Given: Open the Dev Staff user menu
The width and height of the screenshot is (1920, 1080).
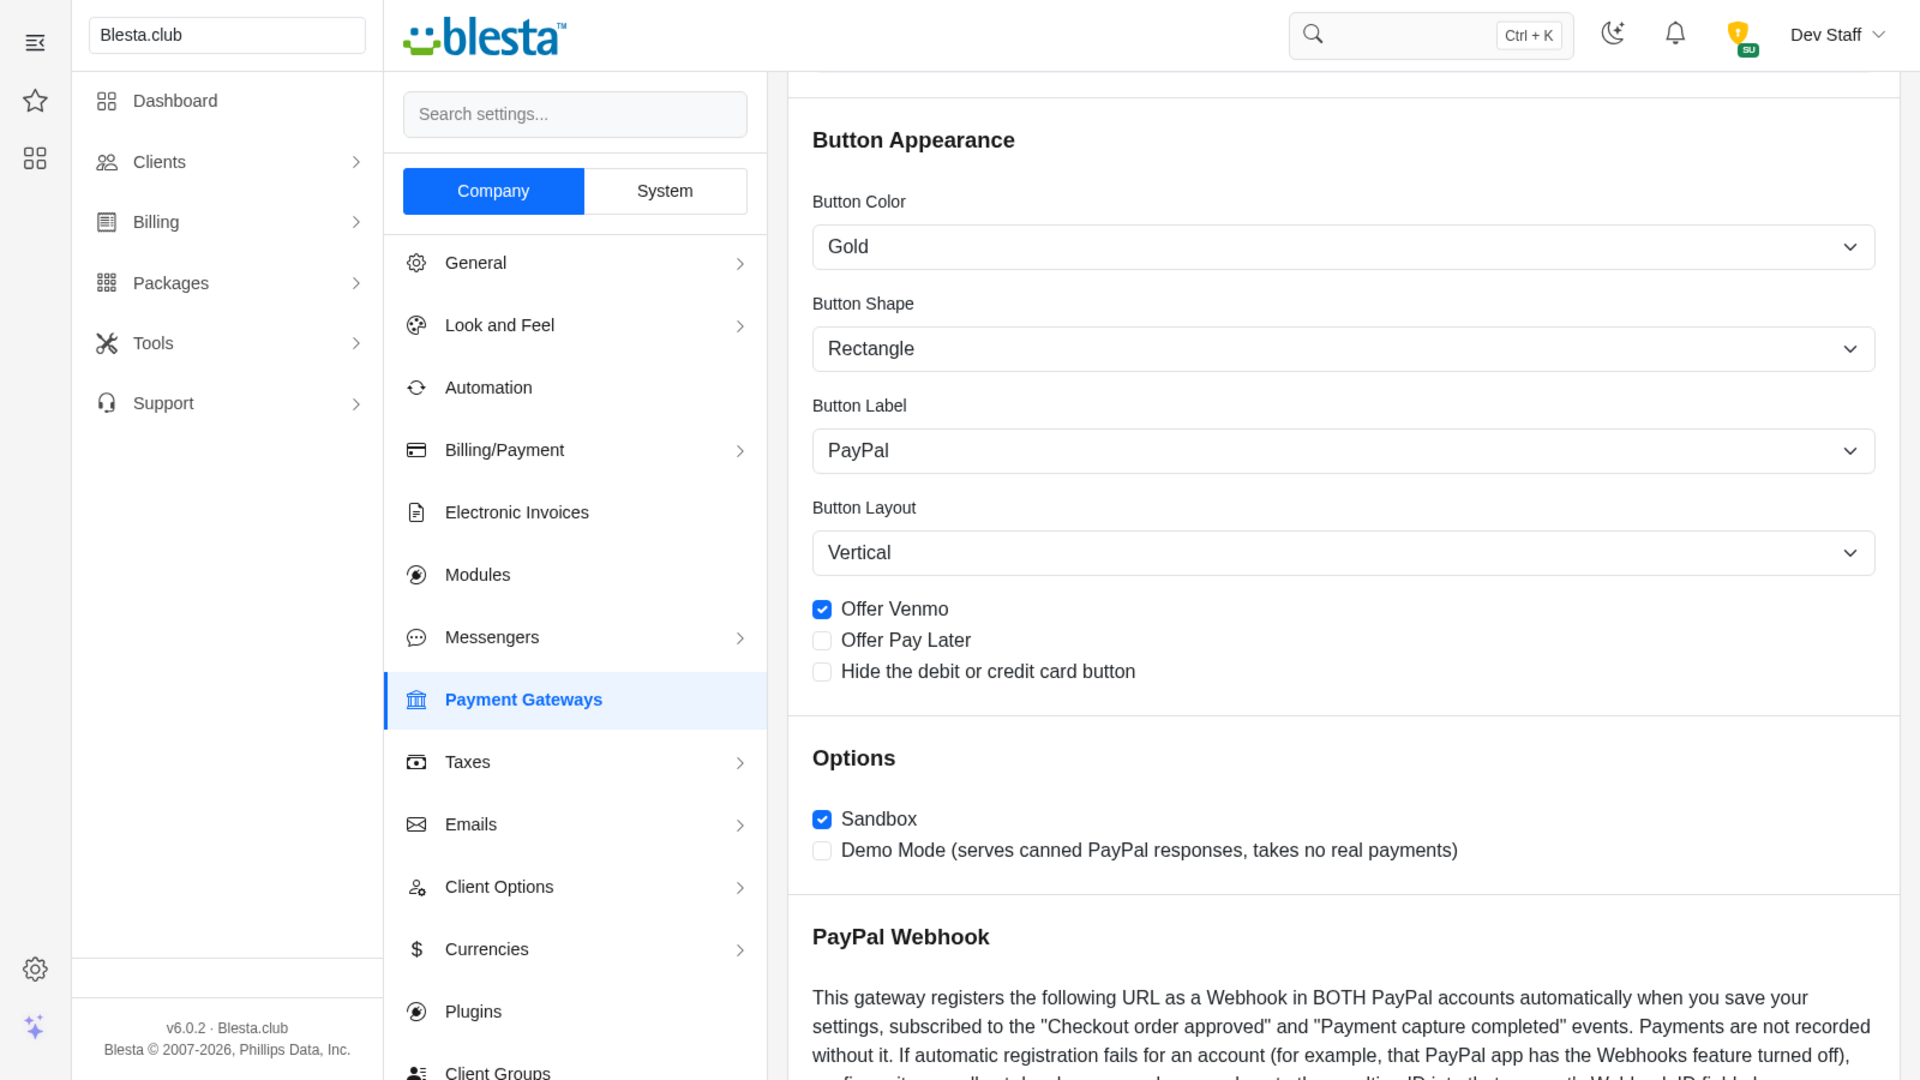Looking at the screenshot, I should pyautogui.click(x=1838, y=35).
